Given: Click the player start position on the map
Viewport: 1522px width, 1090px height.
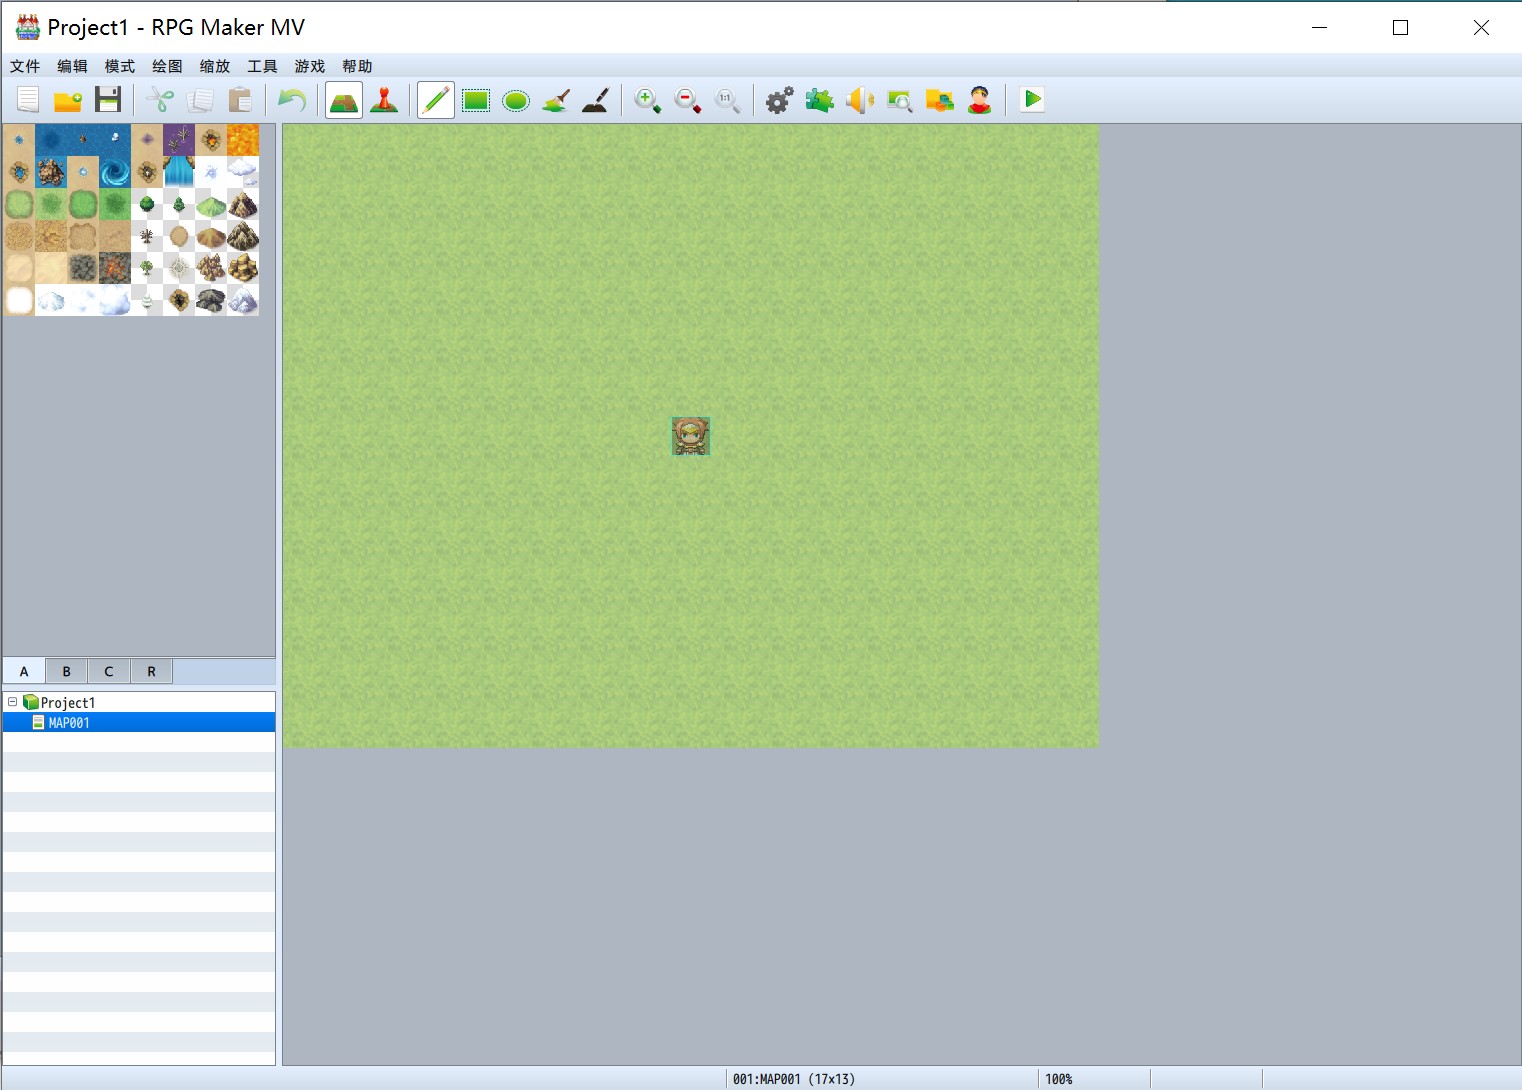Looking at the screenshot, I should 691,436.
